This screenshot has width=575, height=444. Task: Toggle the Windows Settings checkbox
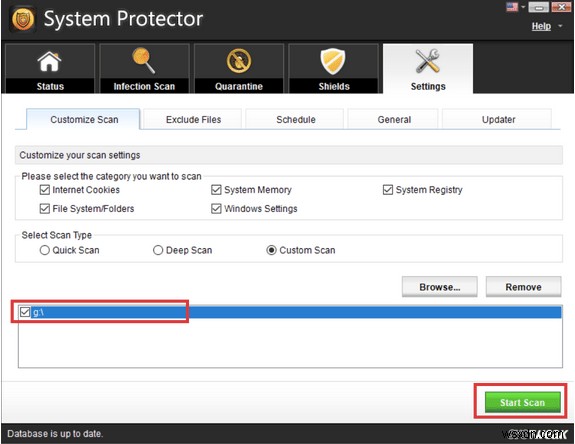click(x=216, y=209)
